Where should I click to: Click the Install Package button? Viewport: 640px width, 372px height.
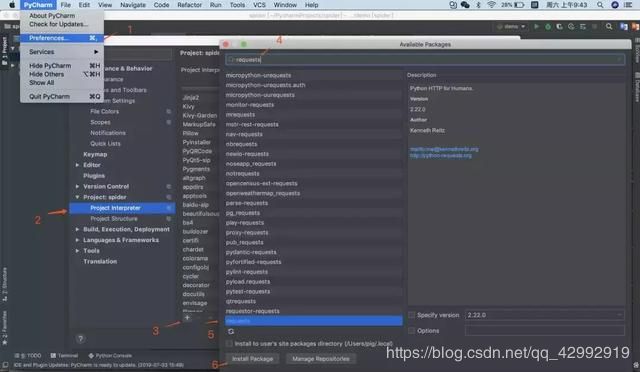[x=252, y=359]
